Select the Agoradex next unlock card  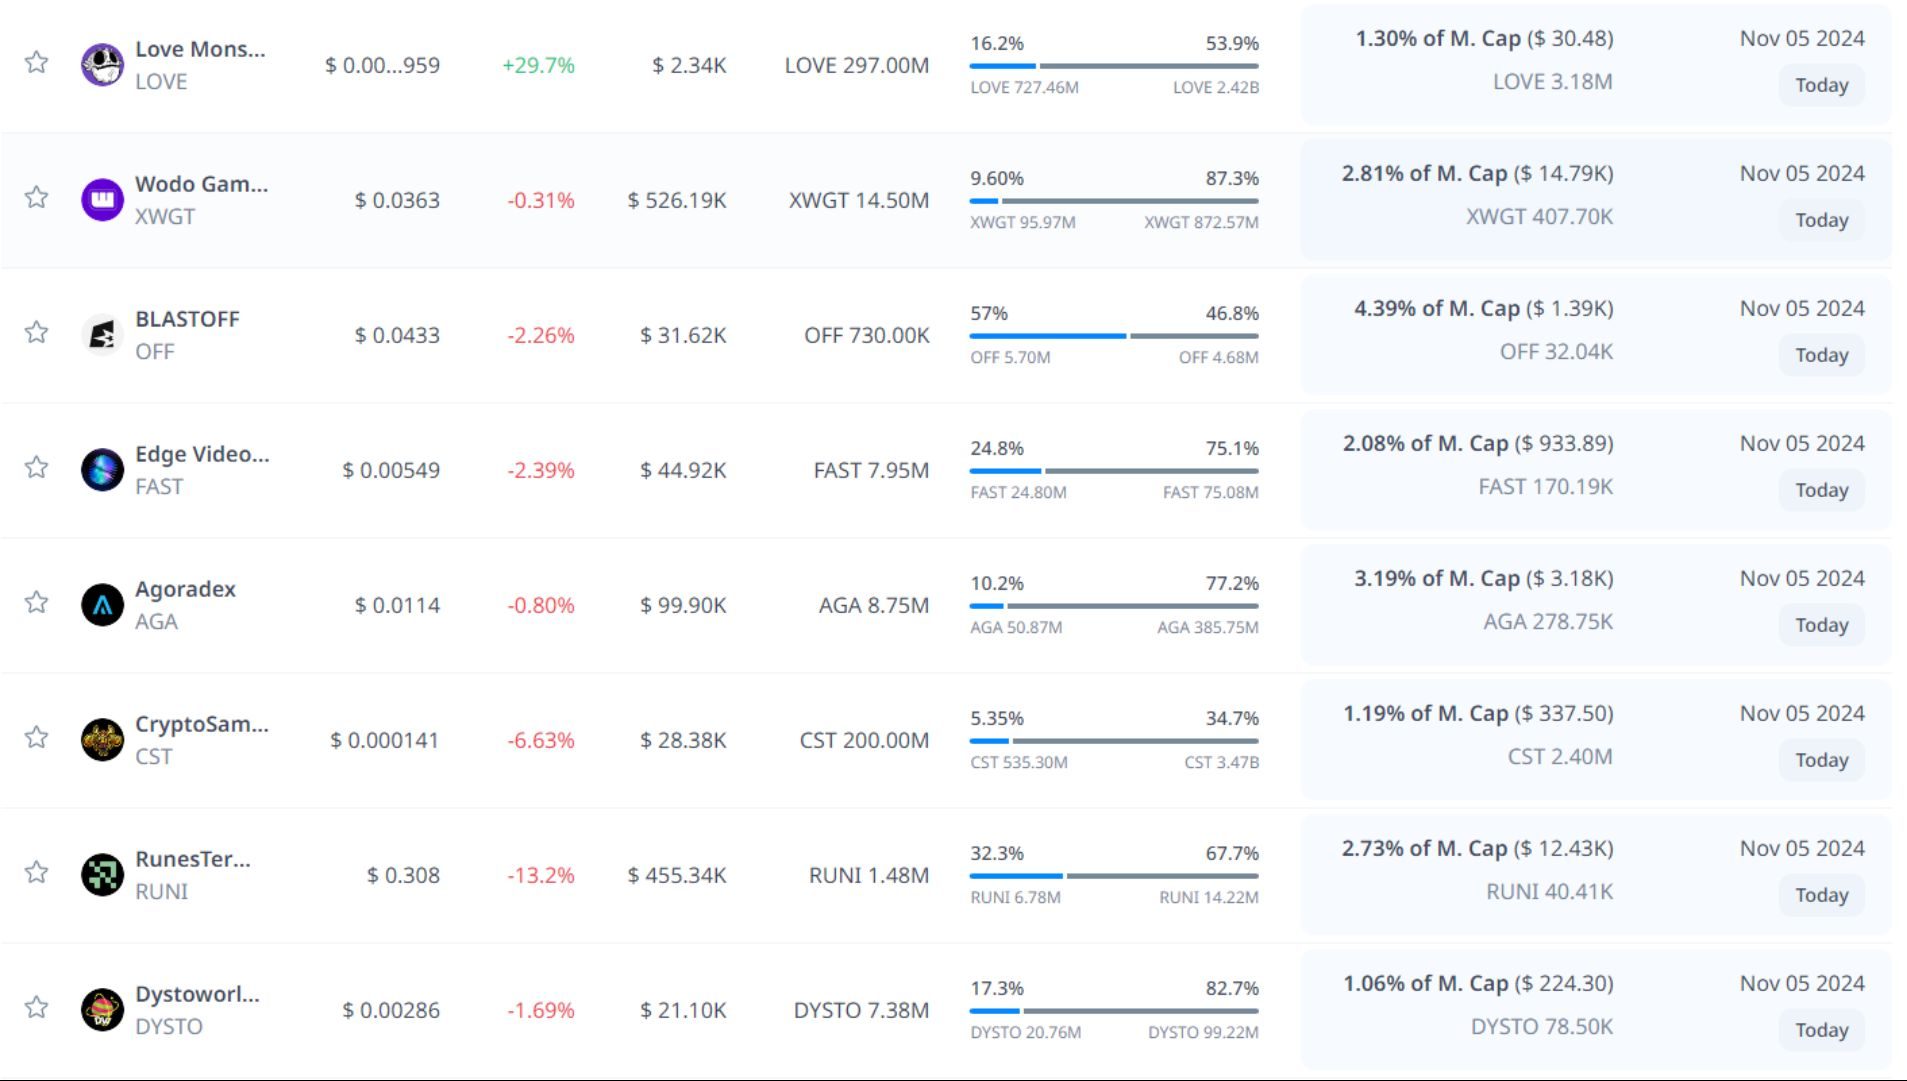(1595, 604)
